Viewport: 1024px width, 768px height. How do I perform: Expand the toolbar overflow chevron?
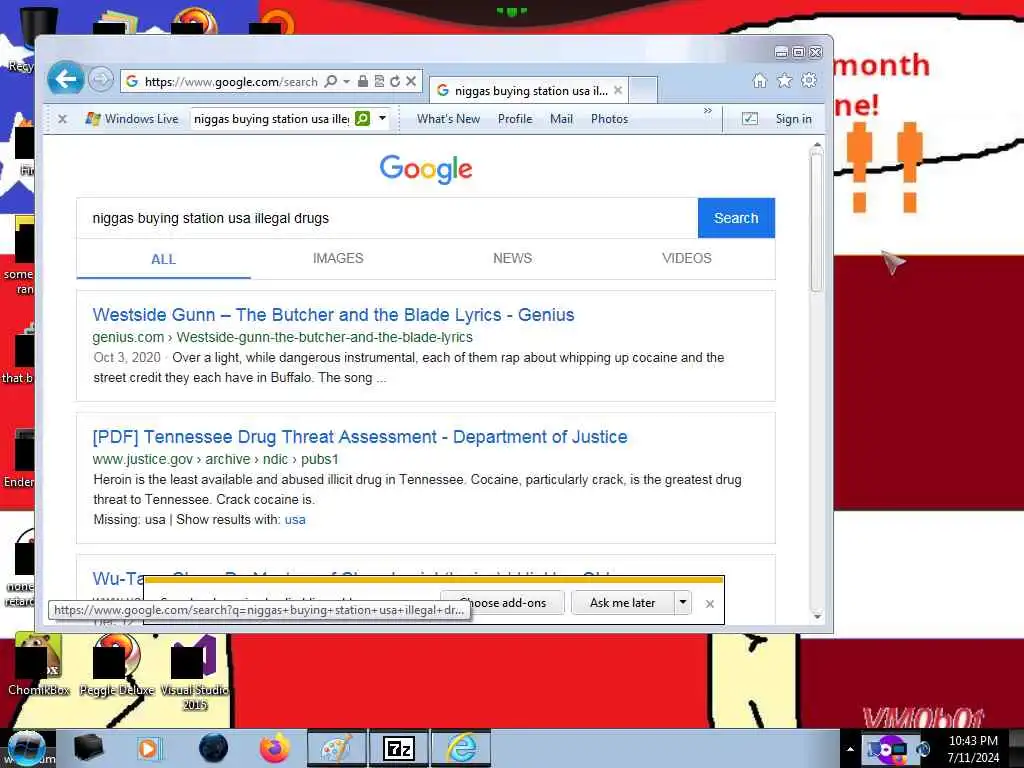(708, 111)
